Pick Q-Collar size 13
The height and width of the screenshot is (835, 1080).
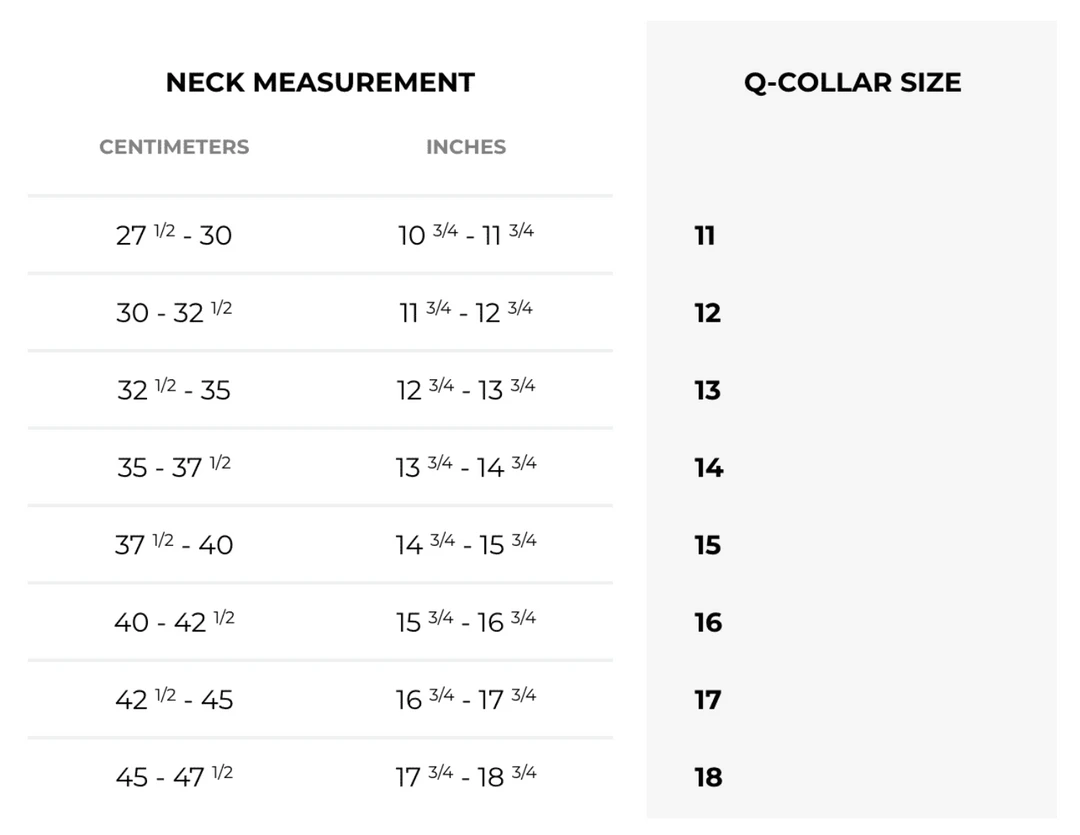[x=707, y=390]
